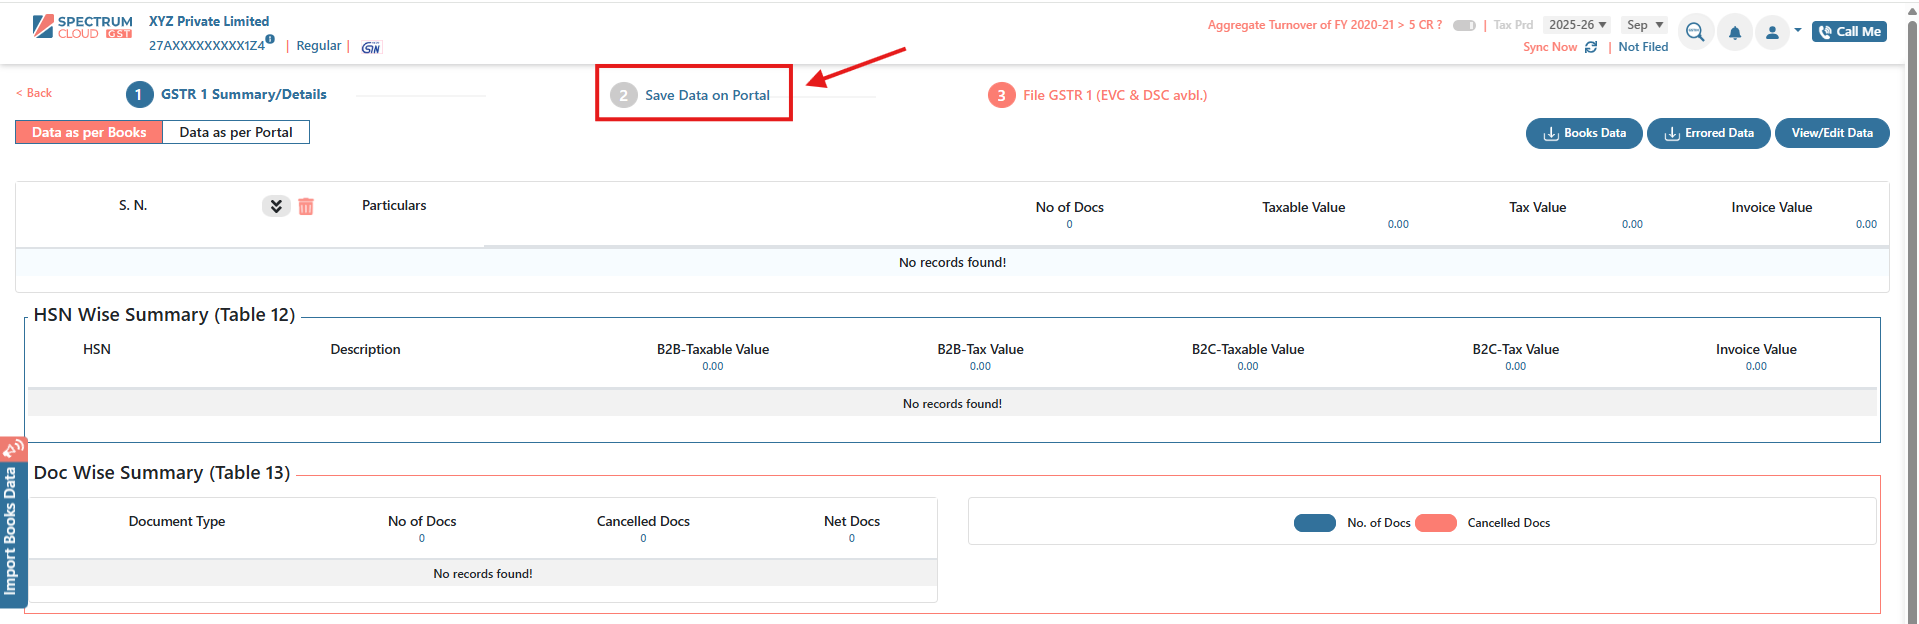This screenshot has height=624, width=1919.
Task: Click the red delete trash icon
Action: coord(306,206)
